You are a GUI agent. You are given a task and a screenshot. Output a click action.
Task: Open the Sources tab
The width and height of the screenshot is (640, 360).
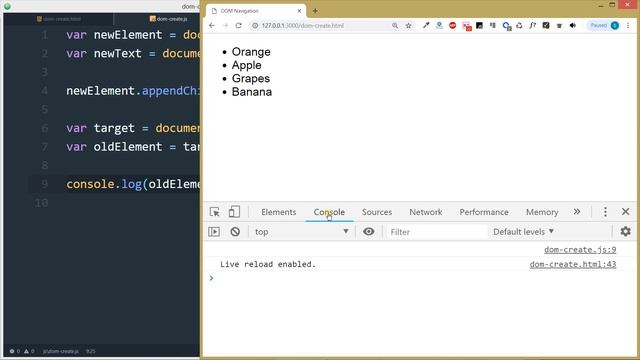click(x=377, y=212)
